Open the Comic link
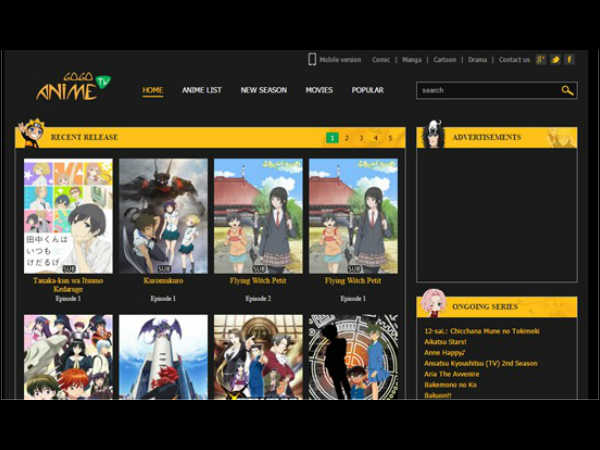 [381, 60]
